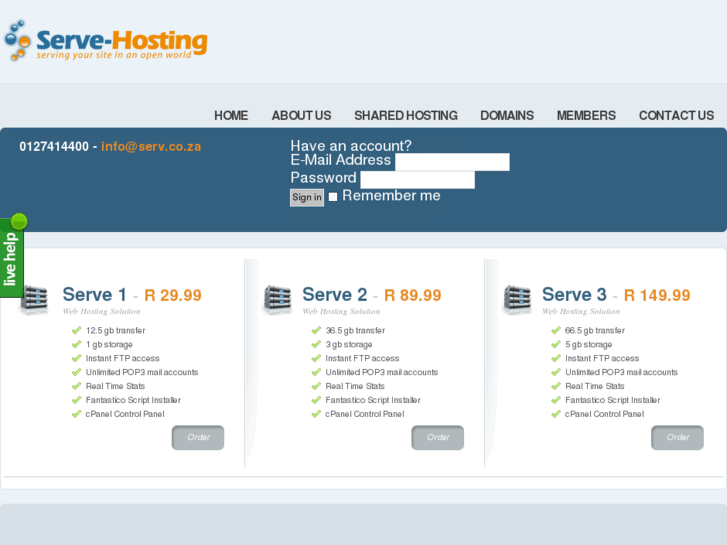The image size is (727, 545).
Task: Click the 5 gb storage feature
Action: coord(589,345)
